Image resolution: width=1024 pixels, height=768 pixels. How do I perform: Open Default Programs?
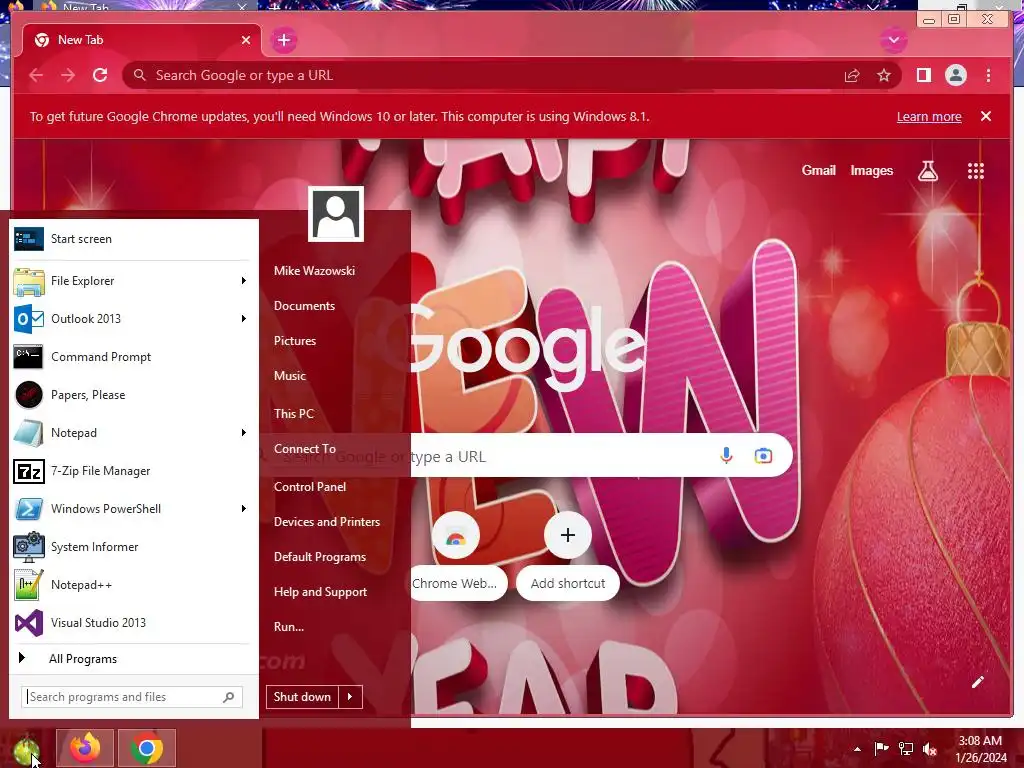pos(319,557)
